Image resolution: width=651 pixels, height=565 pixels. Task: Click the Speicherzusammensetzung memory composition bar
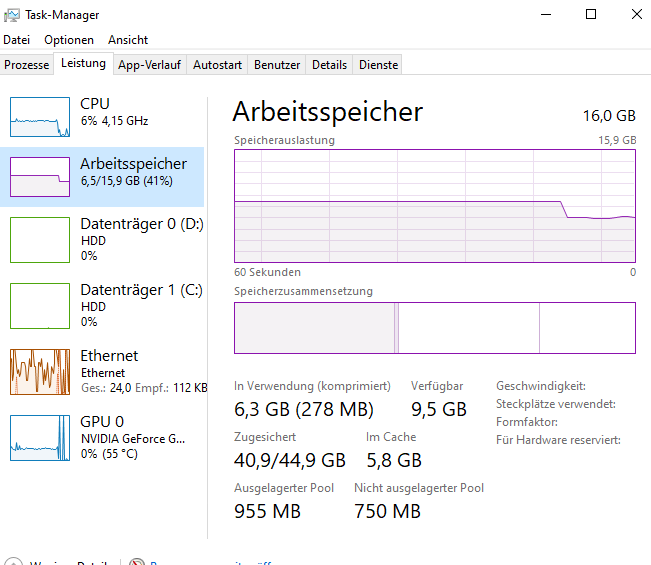[435, 328]
